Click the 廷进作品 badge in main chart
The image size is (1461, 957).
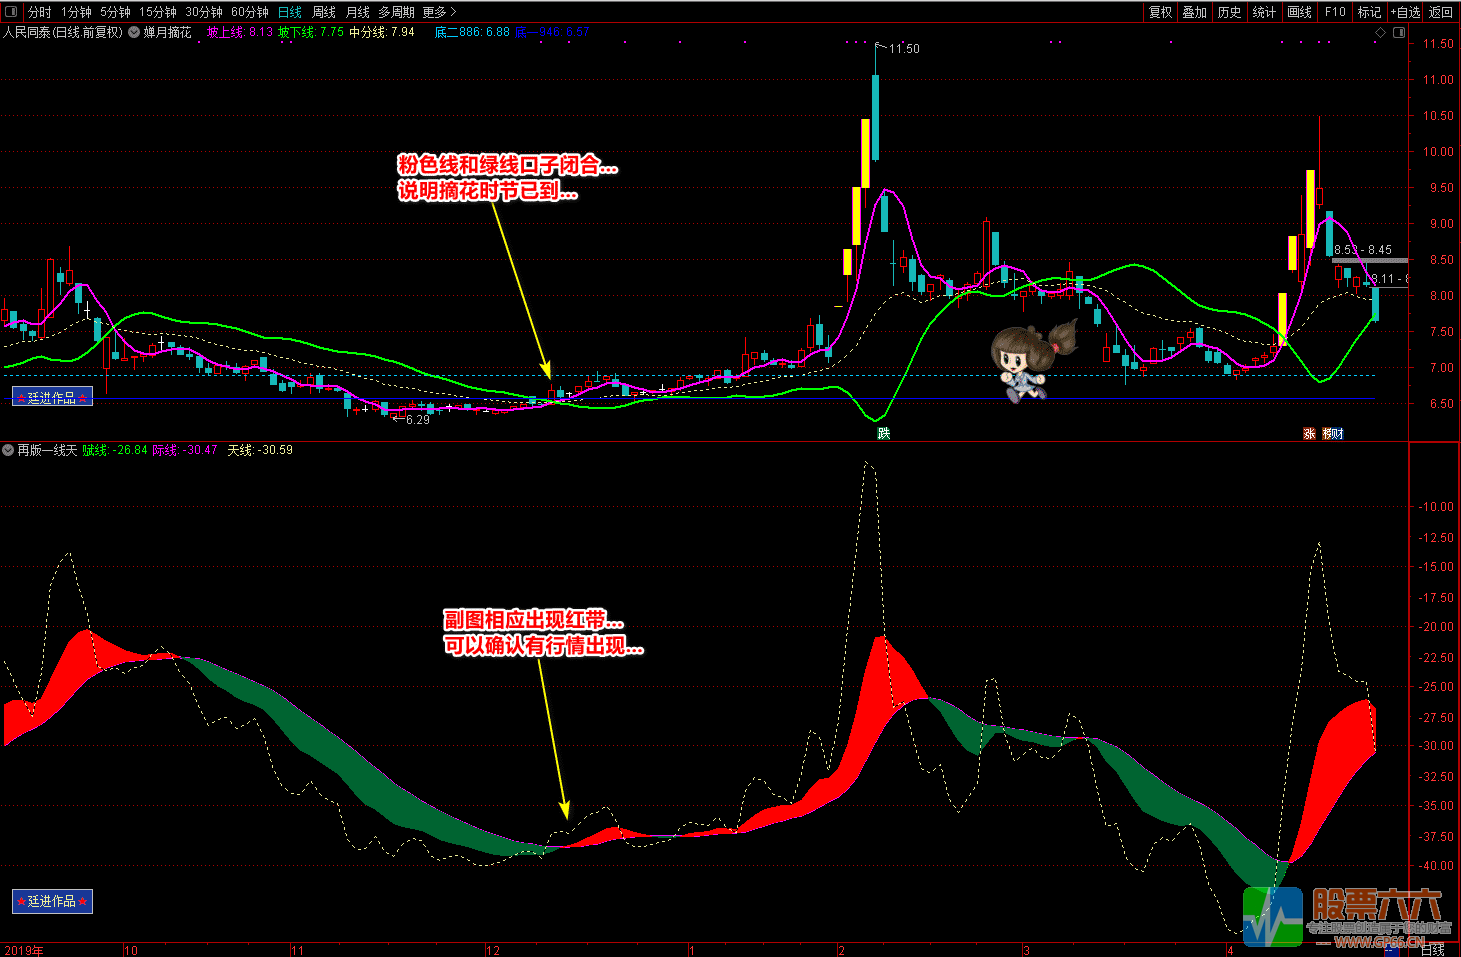pyautogui.click(x=52, y=397)
